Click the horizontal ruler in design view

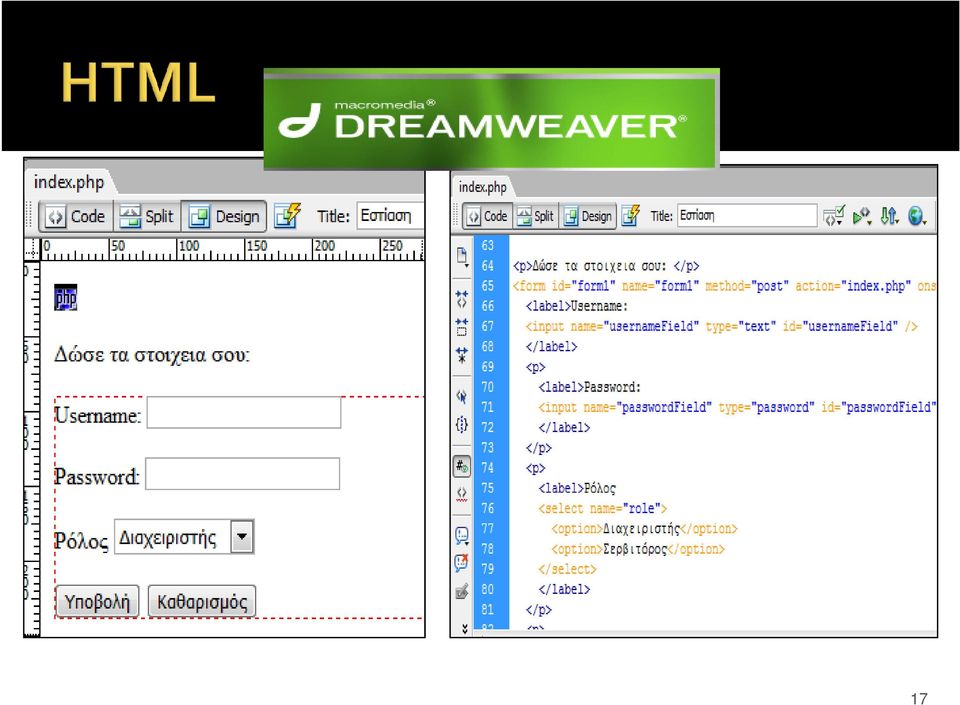[x=232, y=249]
